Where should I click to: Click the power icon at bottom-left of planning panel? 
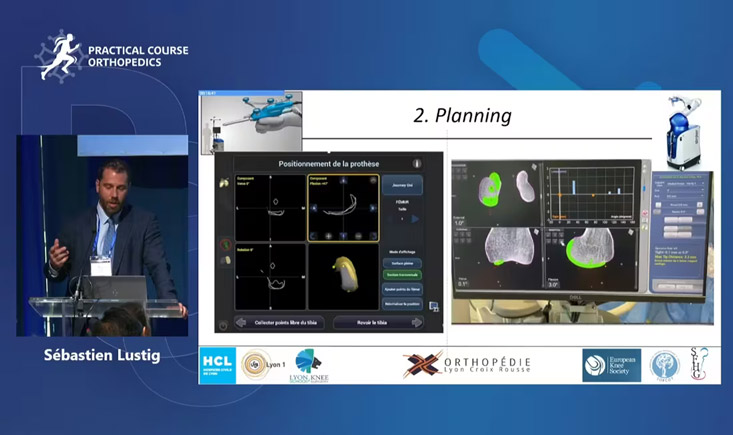222,324
